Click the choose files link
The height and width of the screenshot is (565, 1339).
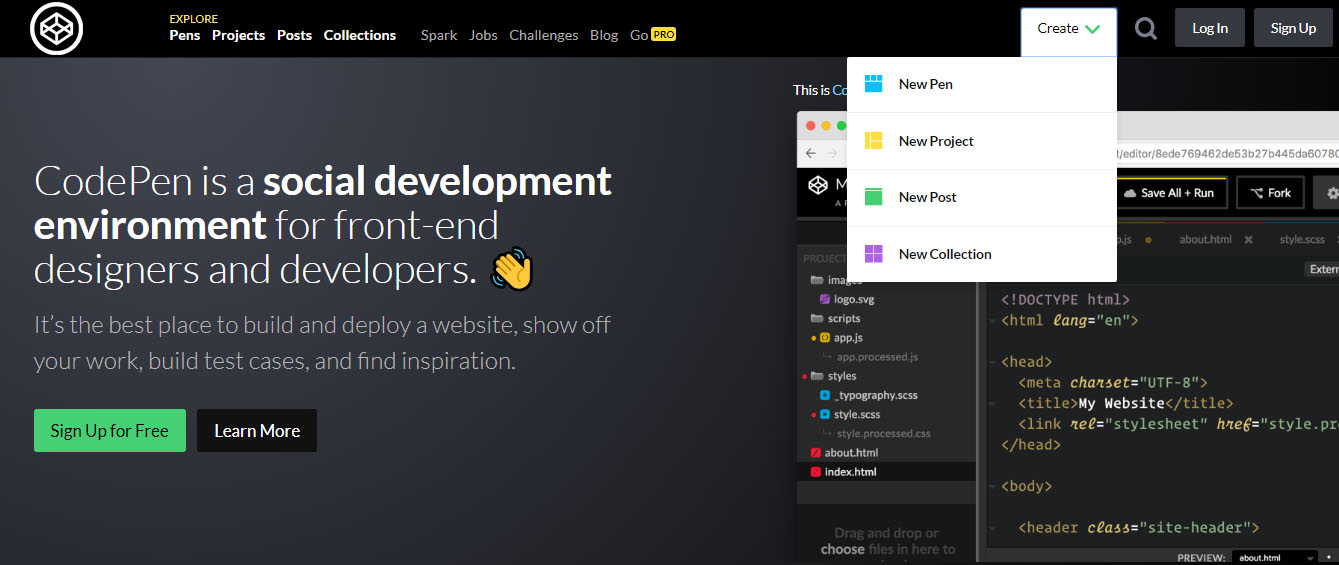click(x=843, y=549)
